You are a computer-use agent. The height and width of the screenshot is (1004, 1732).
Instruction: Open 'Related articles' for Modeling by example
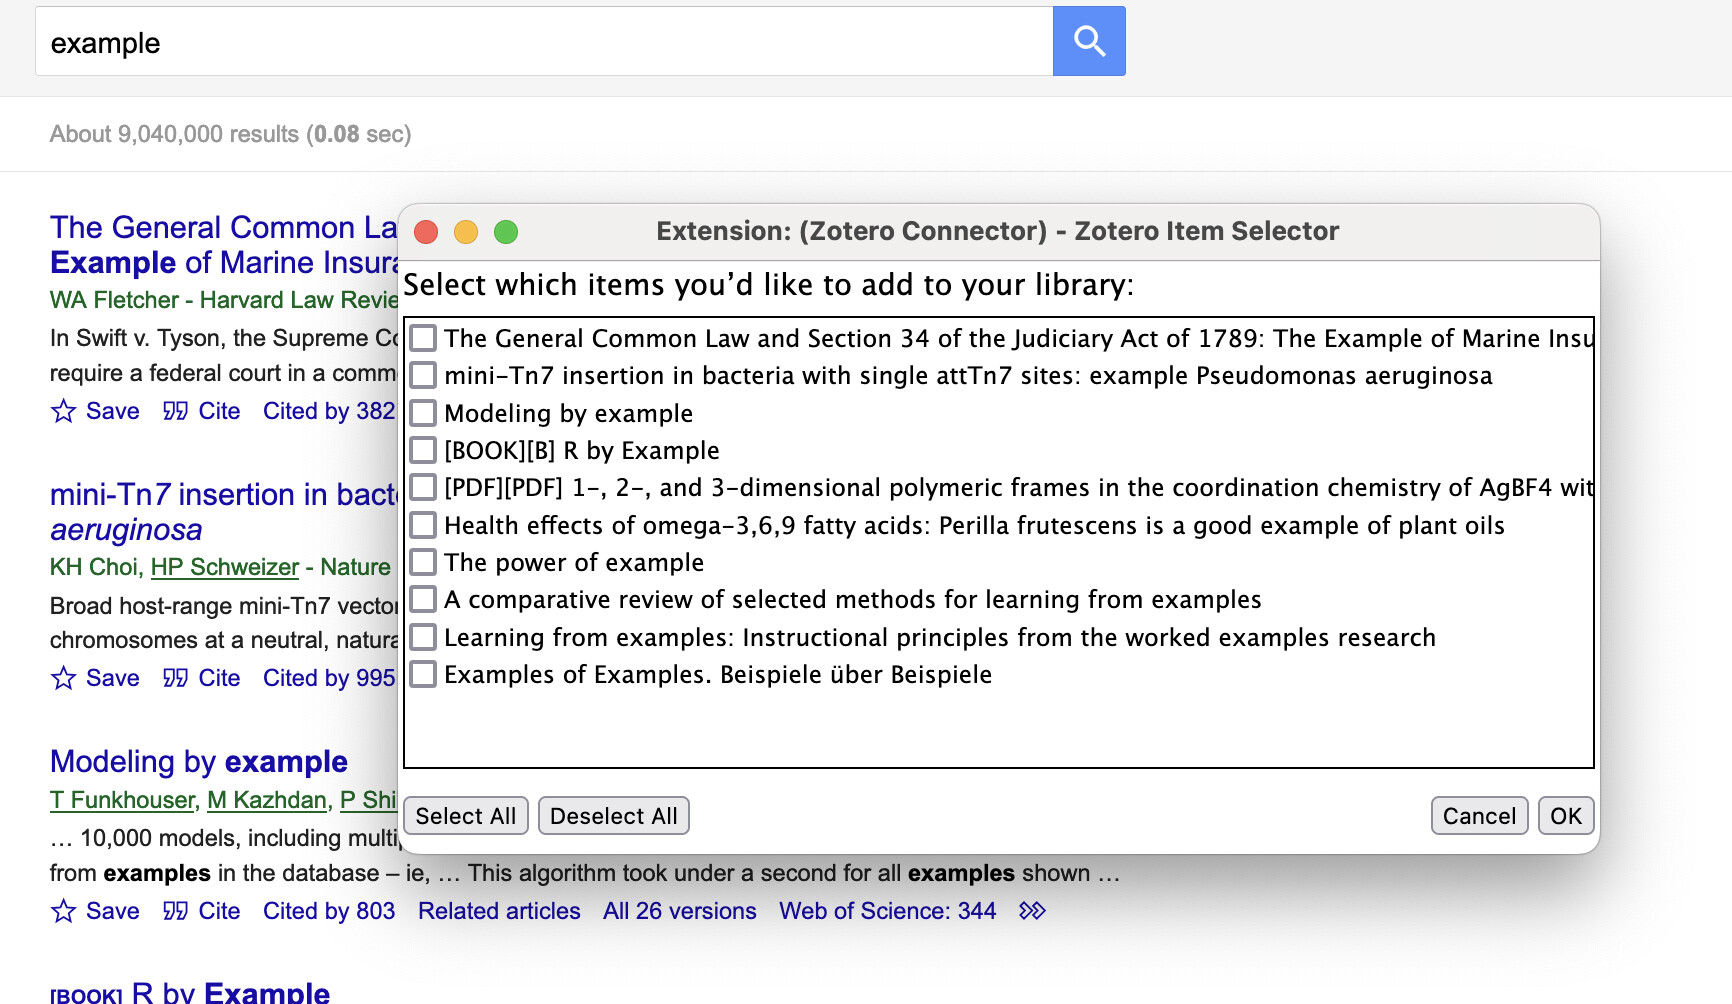(x=499, y=911)
